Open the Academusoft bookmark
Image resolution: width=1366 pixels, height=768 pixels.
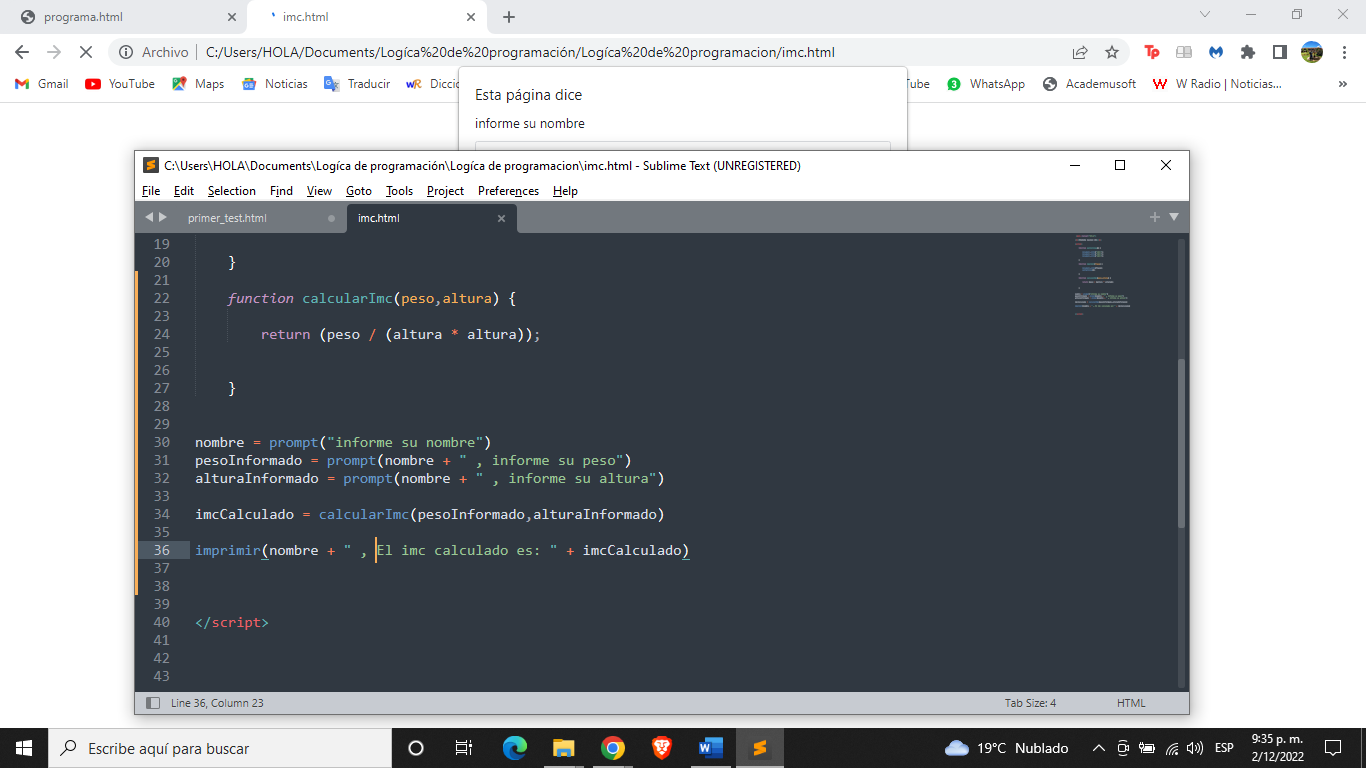click(x=1090, y=84)
